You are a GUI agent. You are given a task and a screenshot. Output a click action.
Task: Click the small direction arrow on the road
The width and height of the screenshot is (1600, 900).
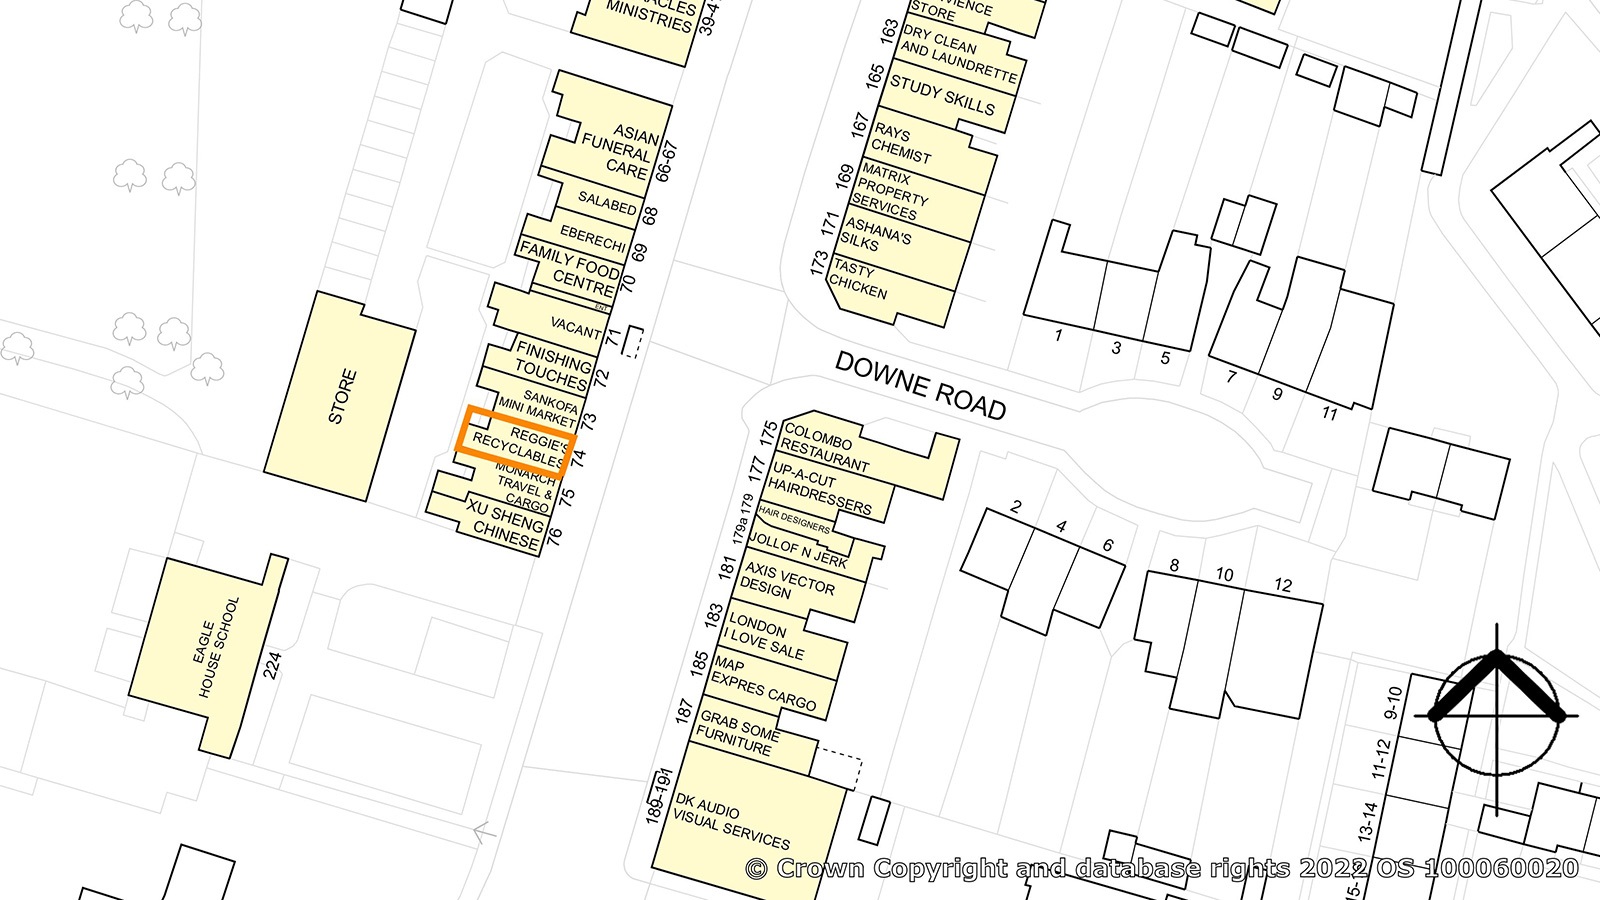coord(484,831)
